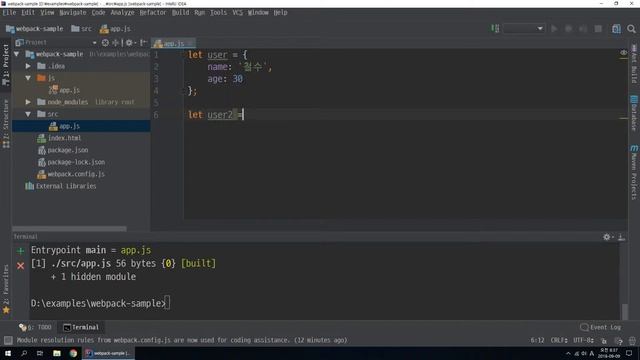Toggle the tool window quick access icon
Image resolution: width=640 pixels, height=360 pixels.
[8, 340]
